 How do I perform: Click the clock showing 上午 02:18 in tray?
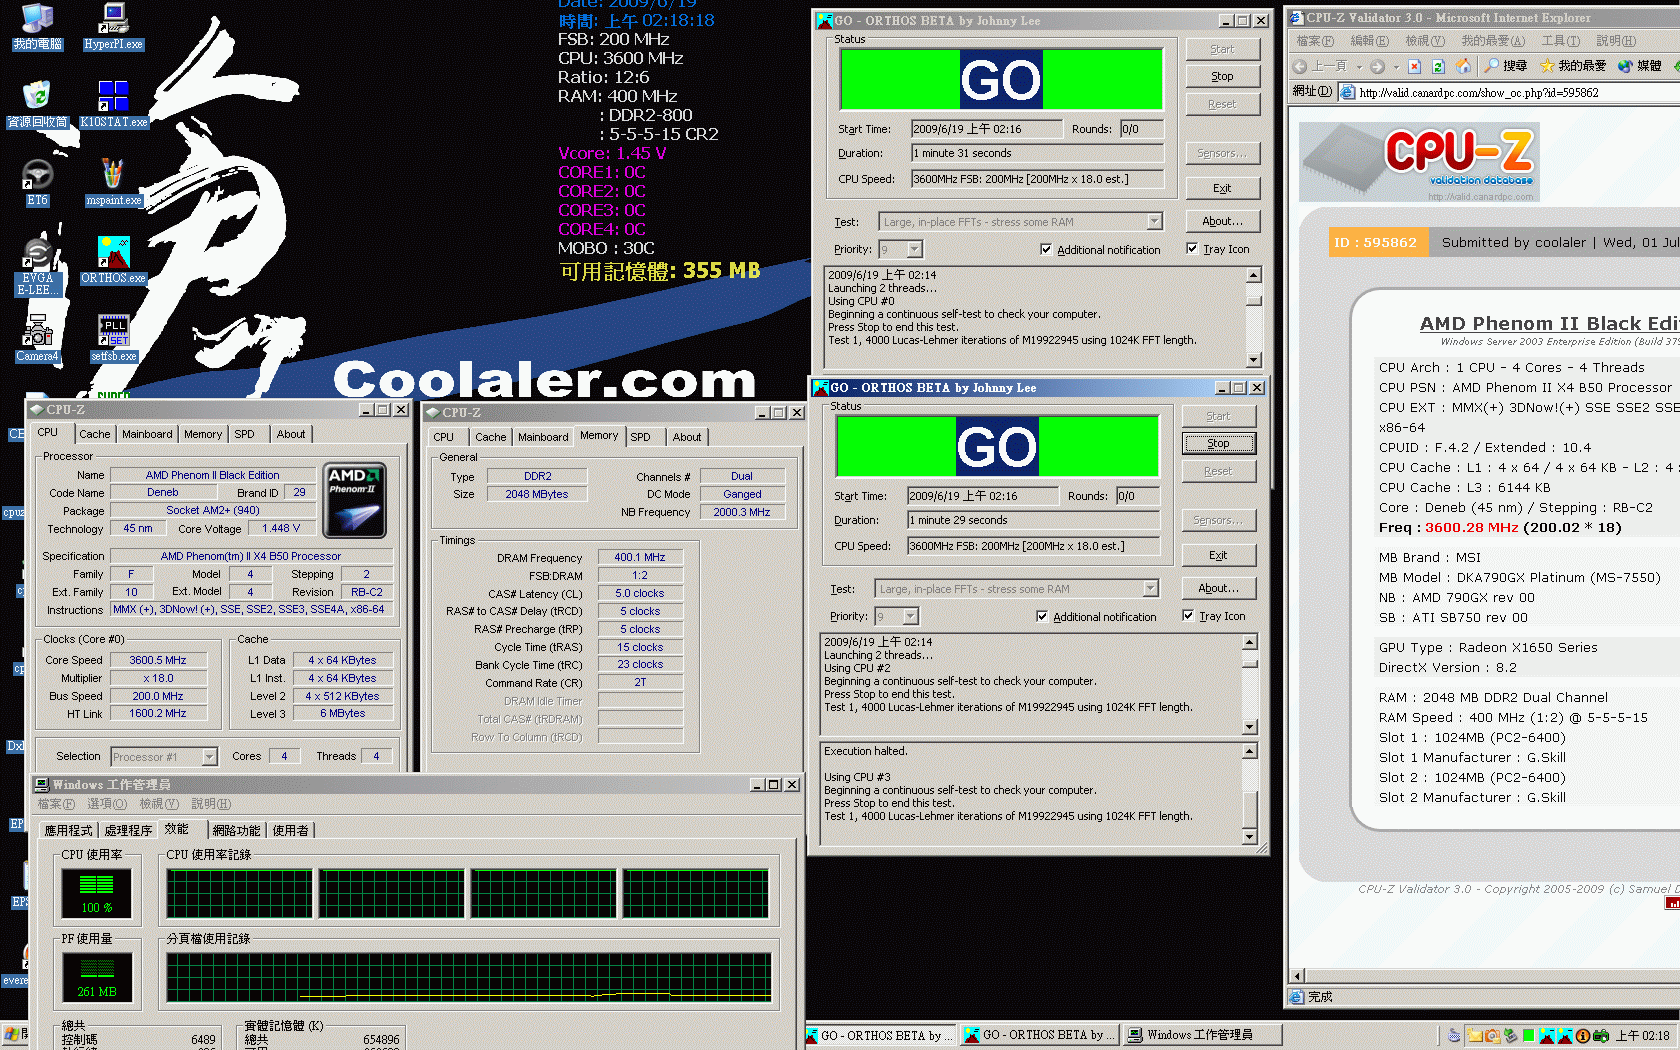pos(1643,1036)
